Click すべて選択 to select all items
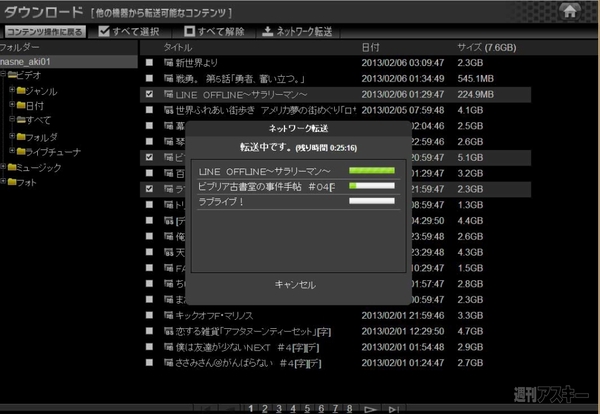Image resolution: width=600 pixels, height=414 pixels. point(129,32)
